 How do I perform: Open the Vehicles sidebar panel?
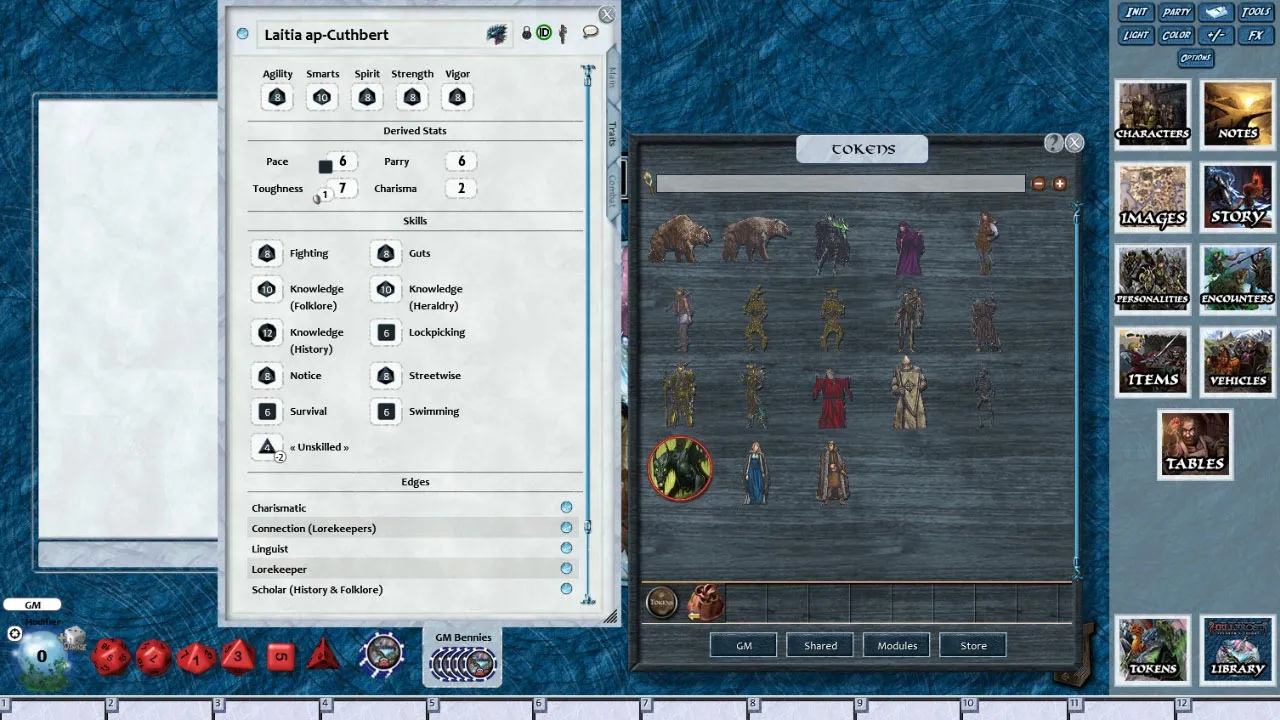(x=1238, y=361)
